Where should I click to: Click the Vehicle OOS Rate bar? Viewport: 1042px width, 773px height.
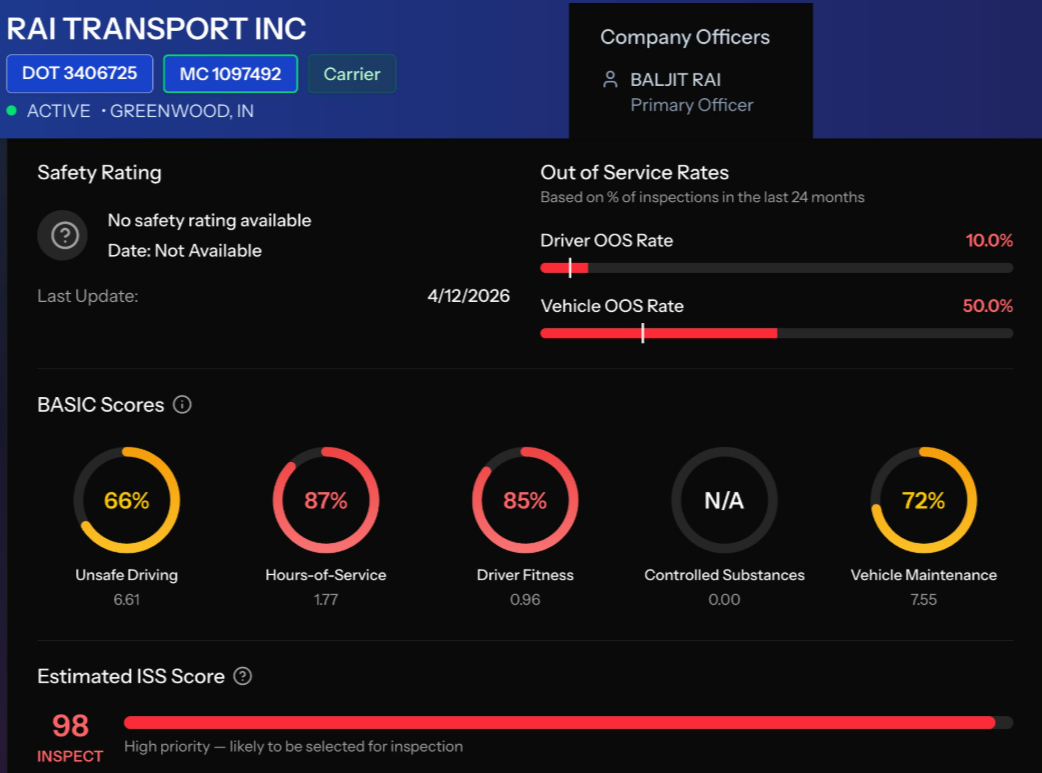click(776, 333)
